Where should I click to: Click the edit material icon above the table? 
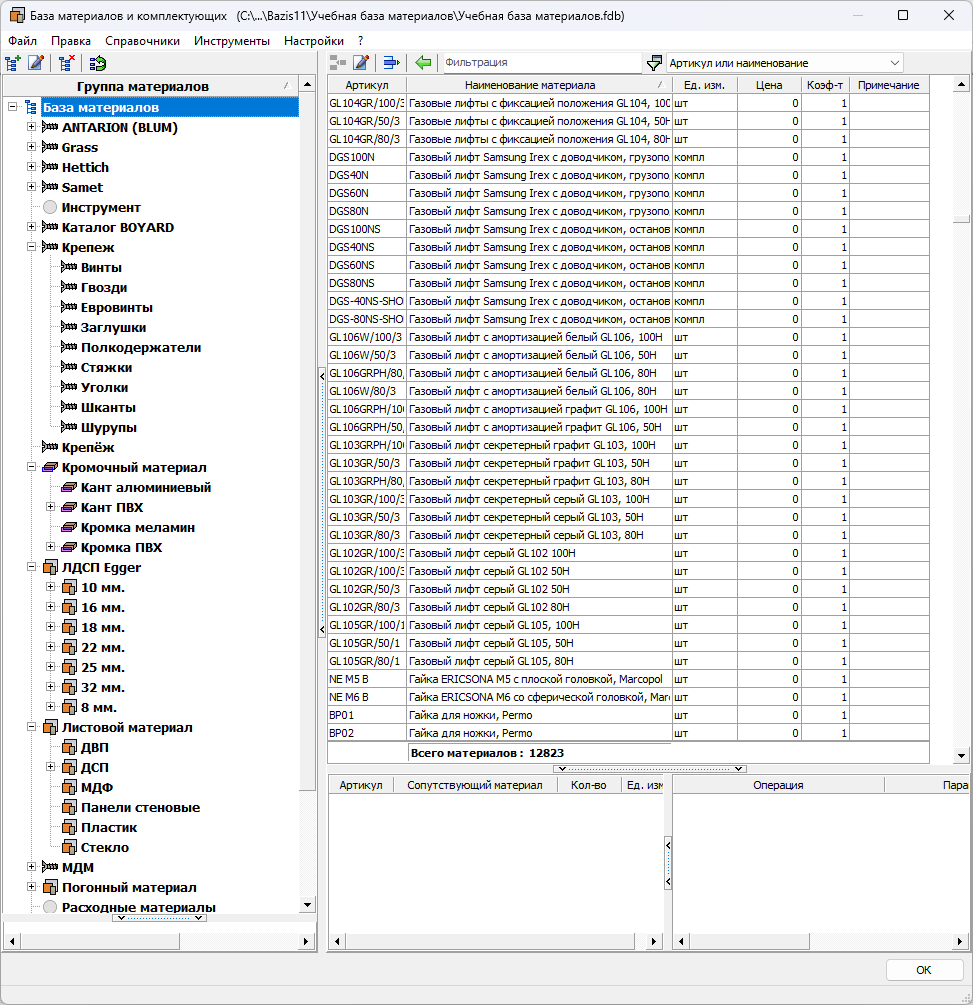coord(362,63)
